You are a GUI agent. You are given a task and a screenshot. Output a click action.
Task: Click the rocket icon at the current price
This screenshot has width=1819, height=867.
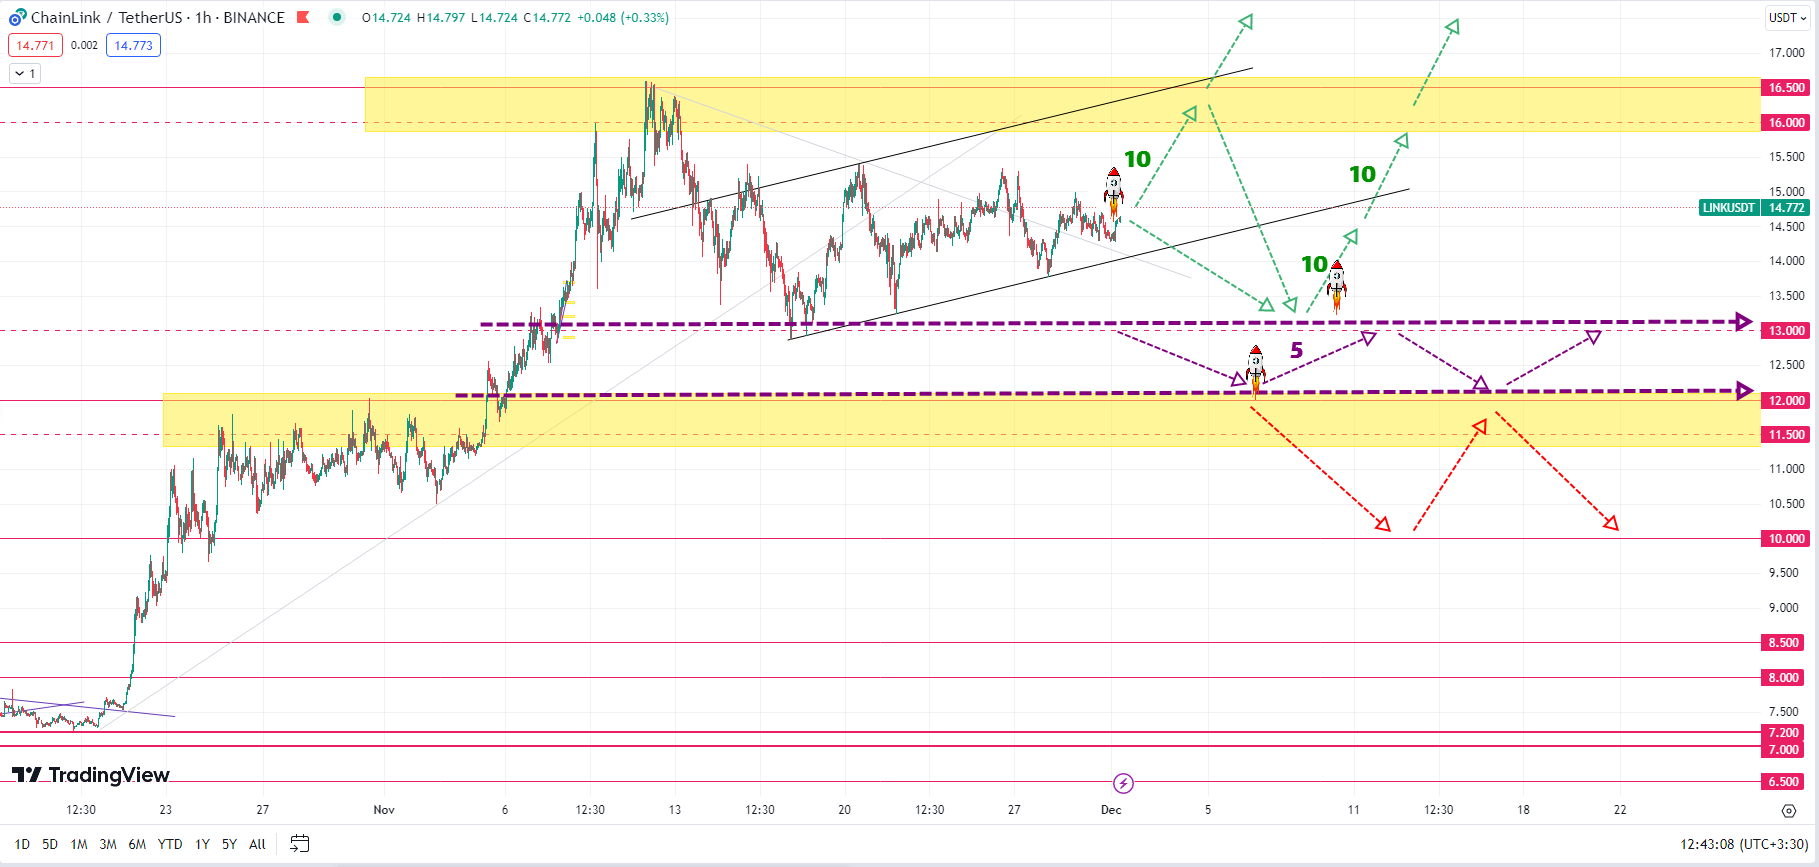[x=1113, y=191]
